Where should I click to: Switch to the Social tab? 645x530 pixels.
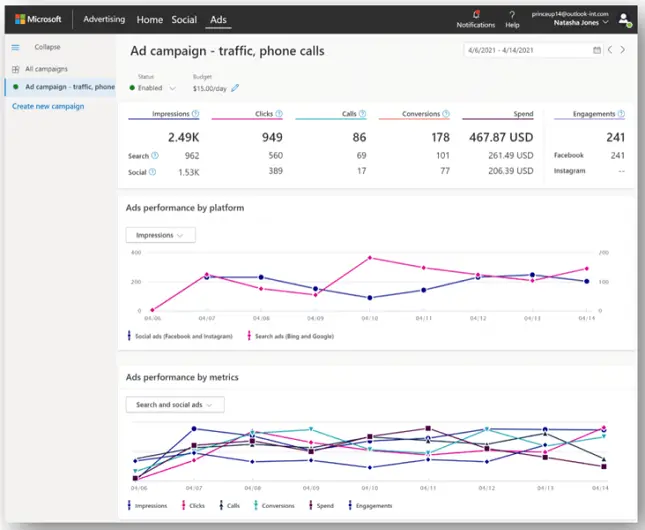(184, 20)
